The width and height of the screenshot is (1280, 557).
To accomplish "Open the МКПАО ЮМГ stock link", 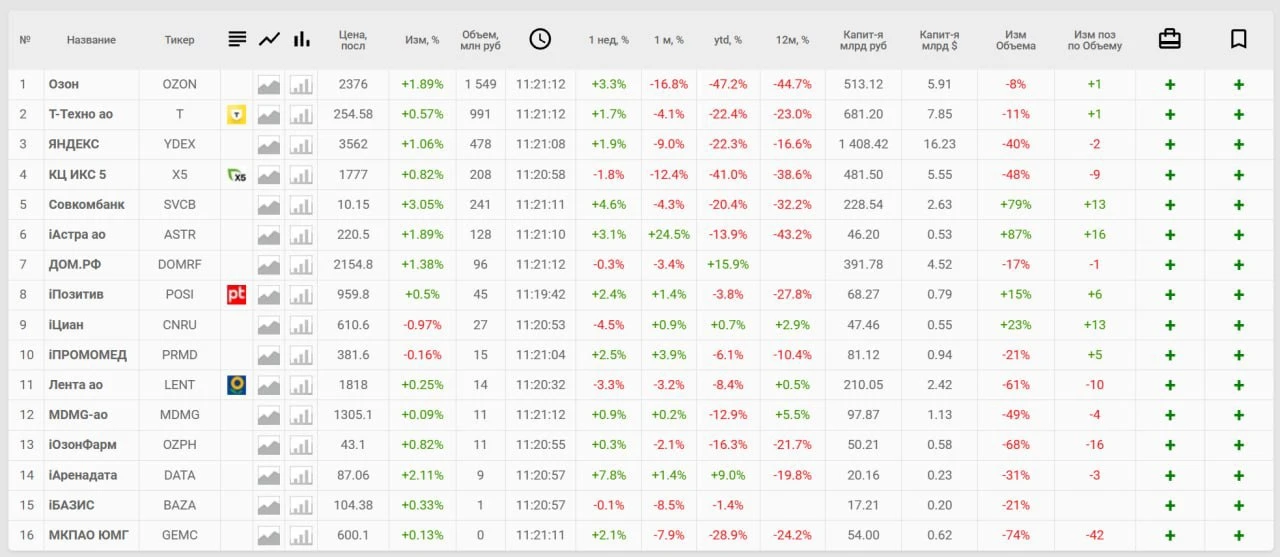I will [88, 535].
